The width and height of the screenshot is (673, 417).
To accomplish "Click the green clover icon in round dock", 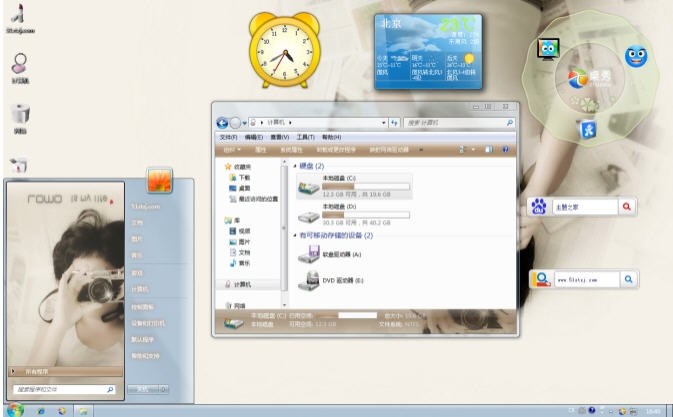I will tap(590, 104).
